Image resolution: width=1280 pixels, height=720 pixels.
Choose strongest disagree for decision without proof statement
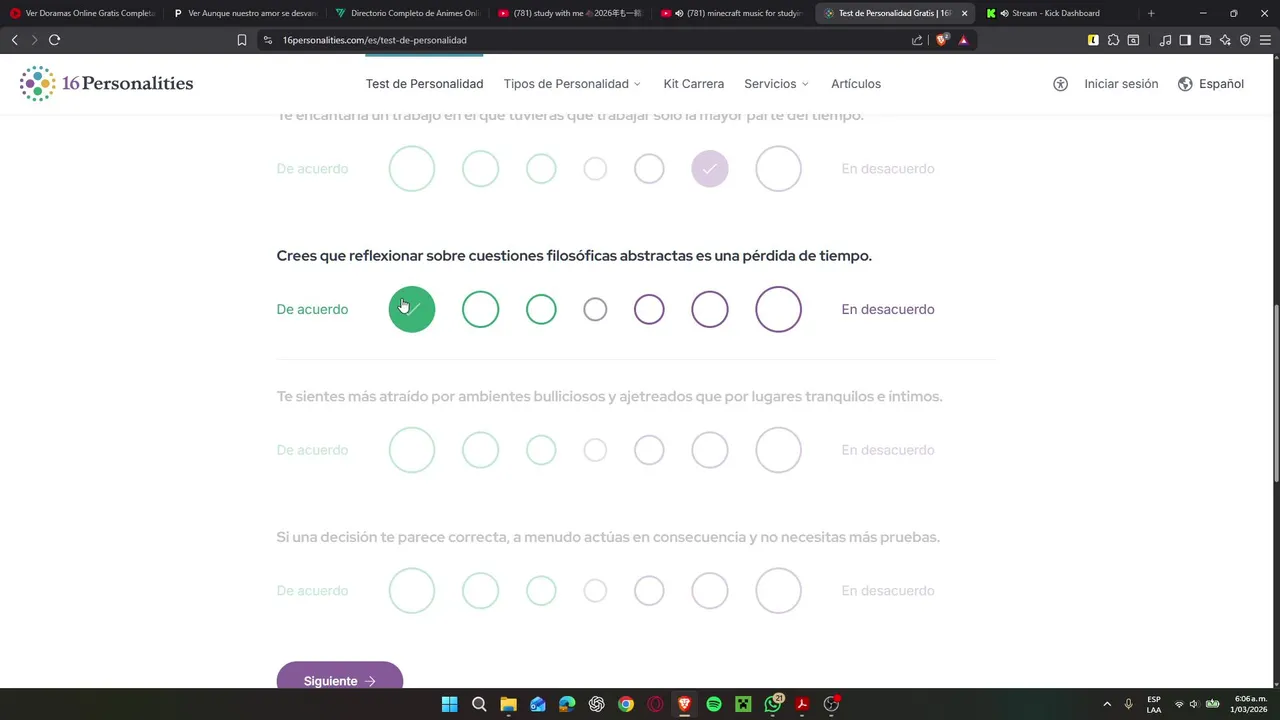pyautogui.click(x=778, y=591)
